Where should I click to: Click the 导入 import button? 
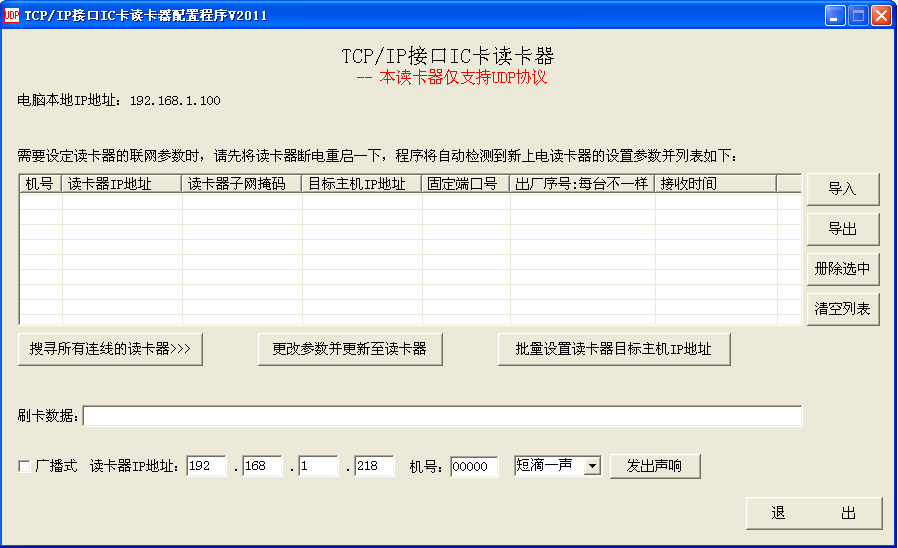(x=842, y=189)
